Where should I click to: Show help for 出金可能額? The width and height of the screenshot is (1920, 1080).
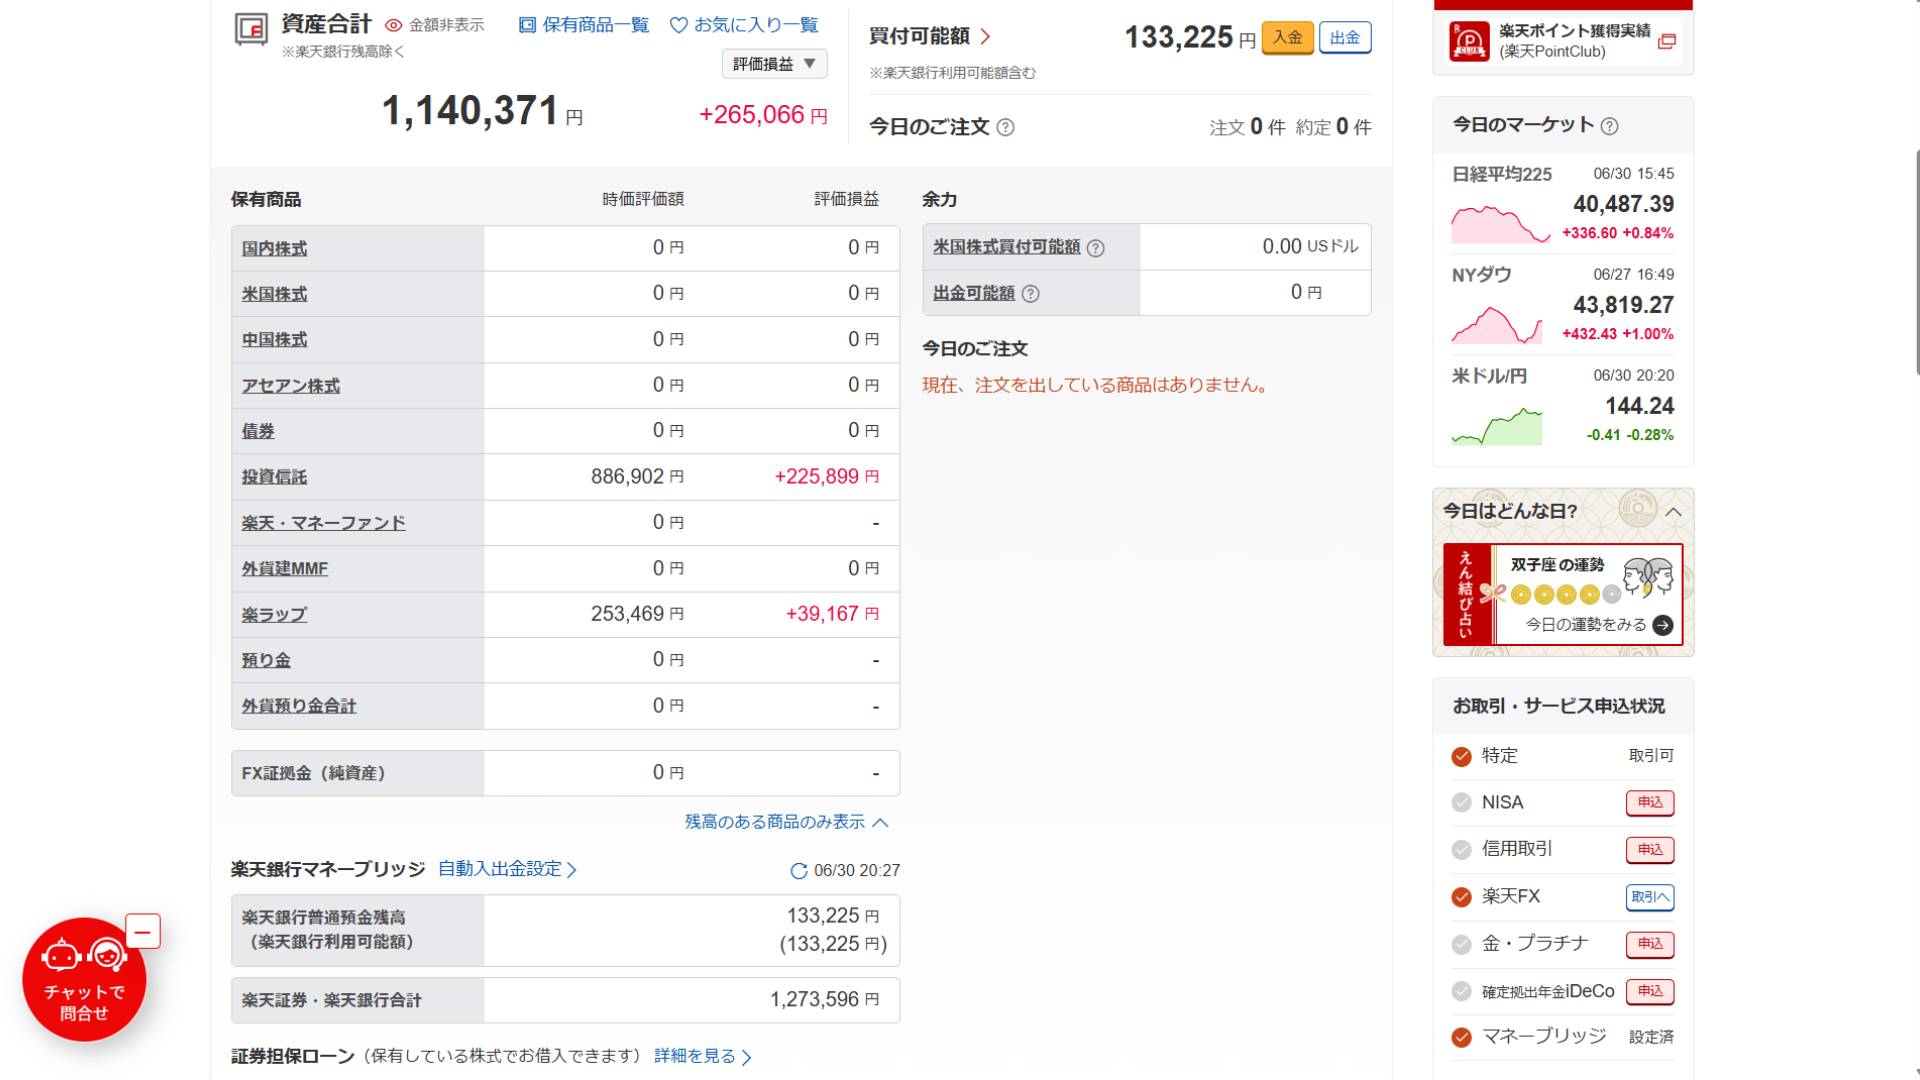pos(1031,294)
